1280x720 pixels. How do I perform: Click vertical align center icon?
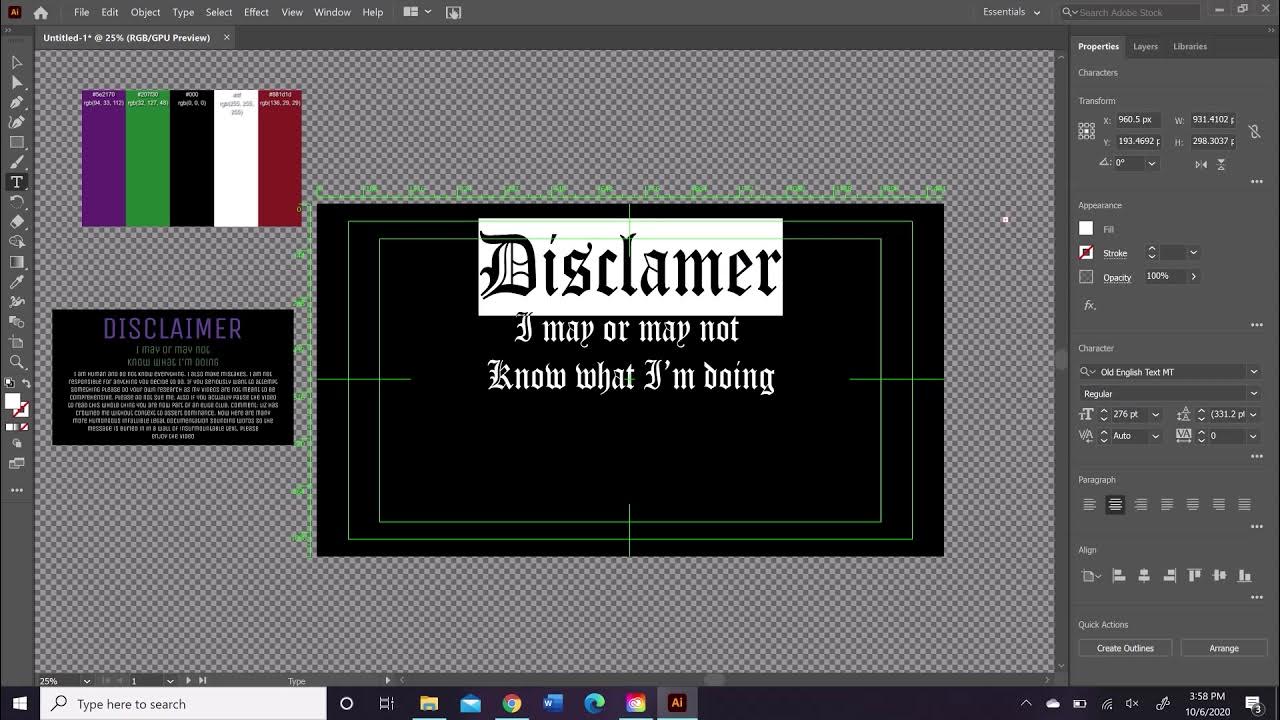1219,575
